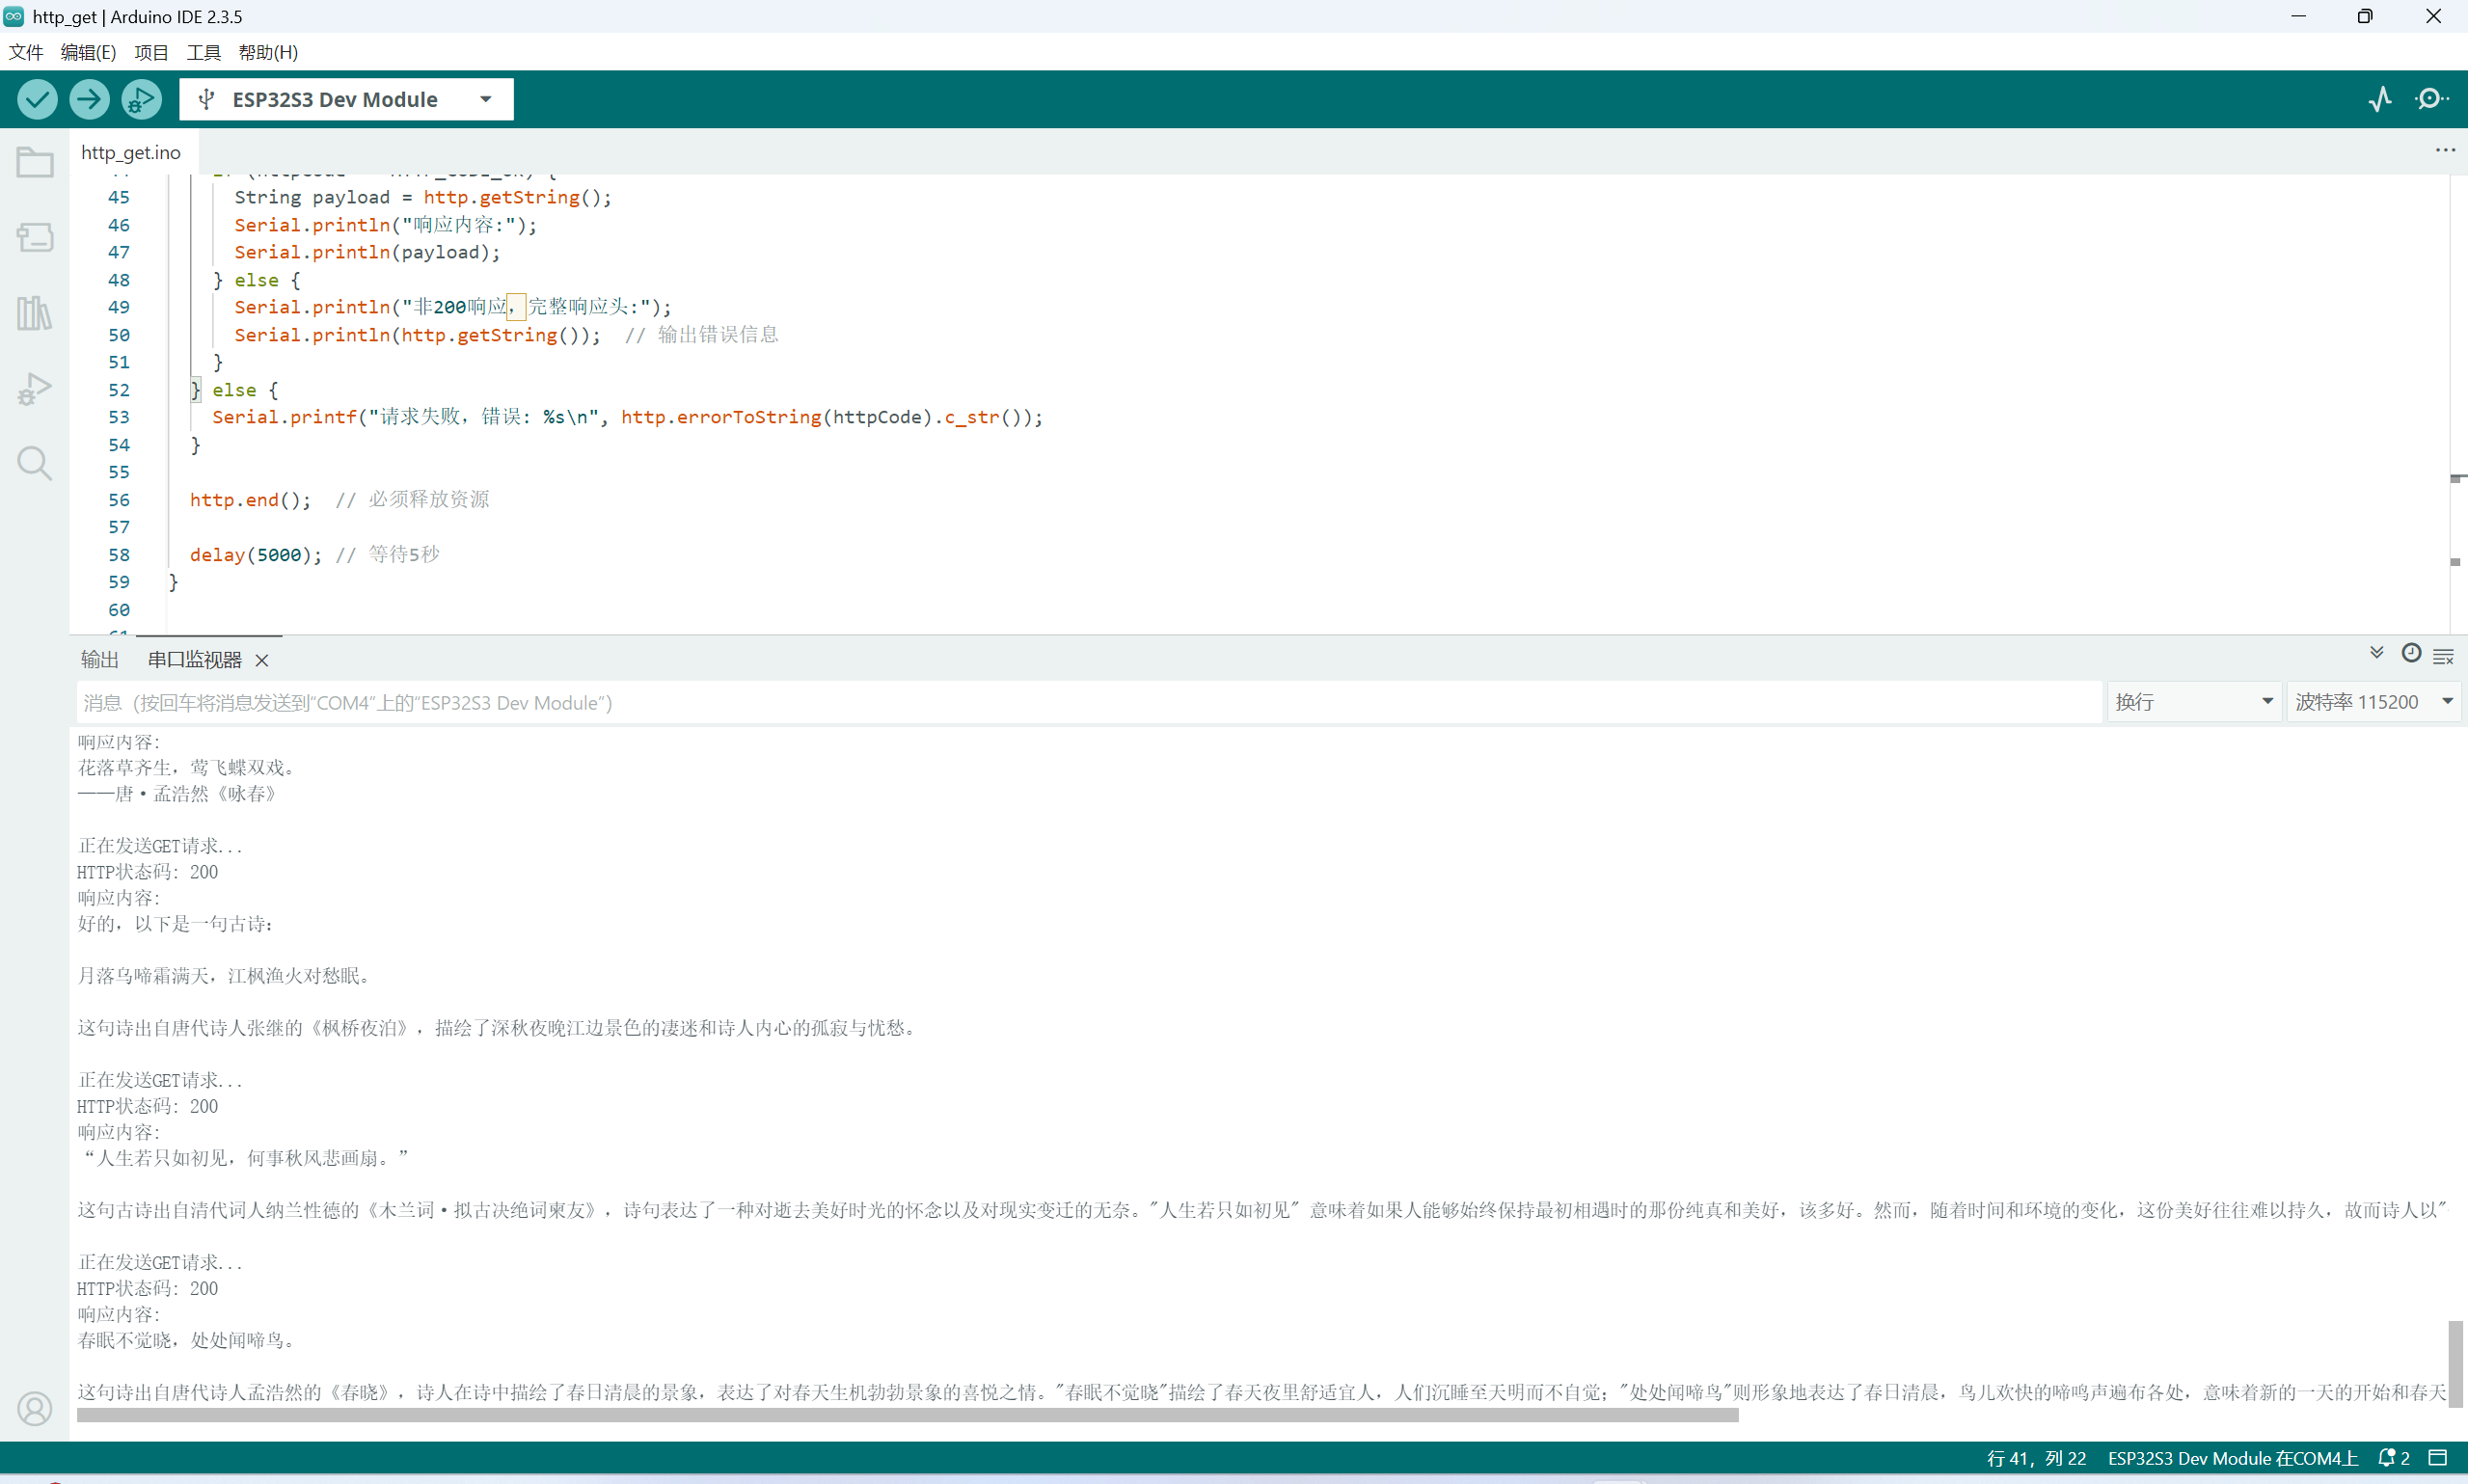Click the serial message input field
The image size is (2468, 1484).
1088,702
